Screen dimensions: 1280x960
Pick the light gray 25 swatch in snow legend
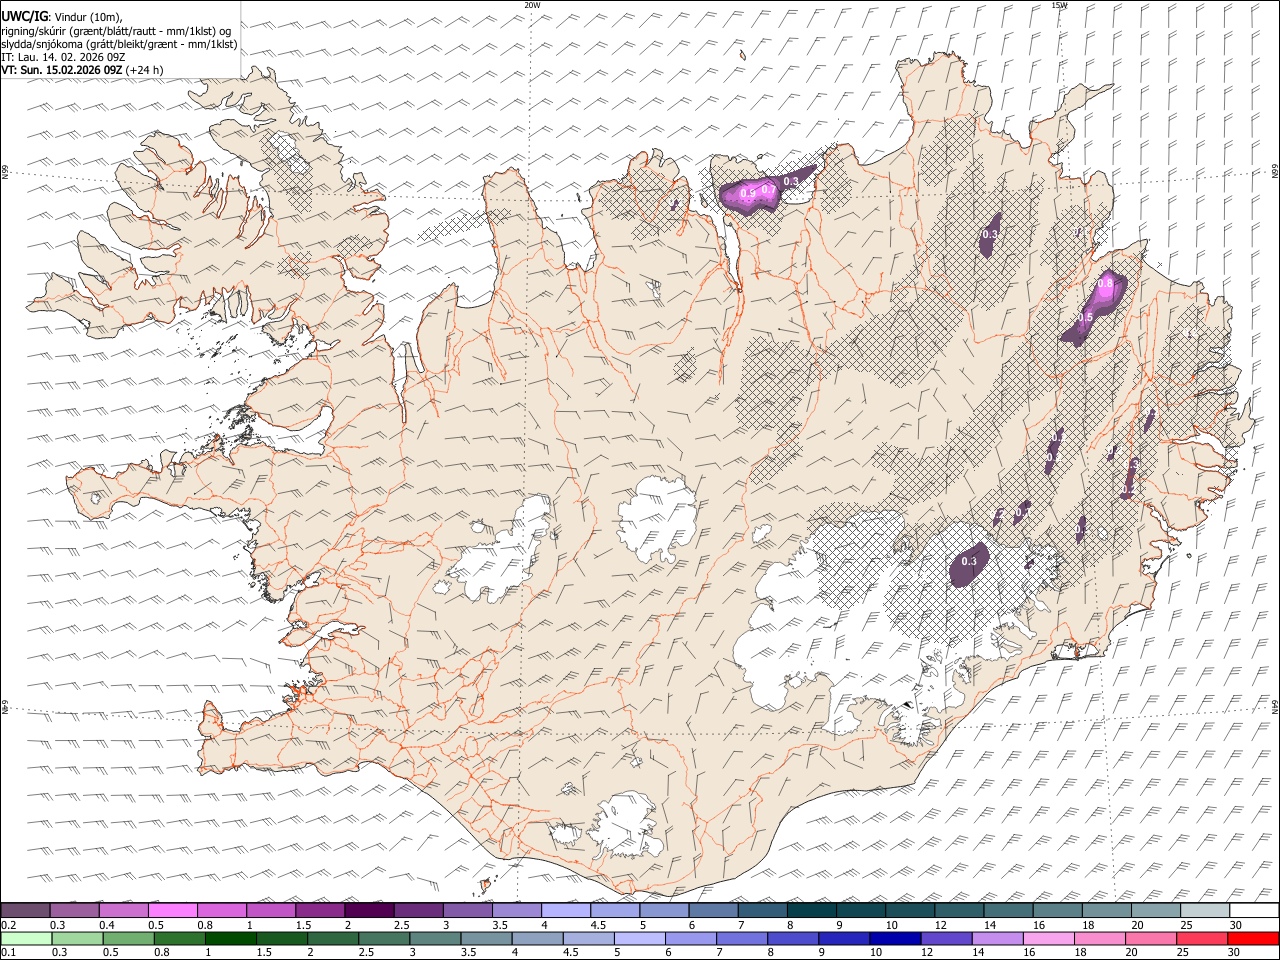pos(1204,911)
